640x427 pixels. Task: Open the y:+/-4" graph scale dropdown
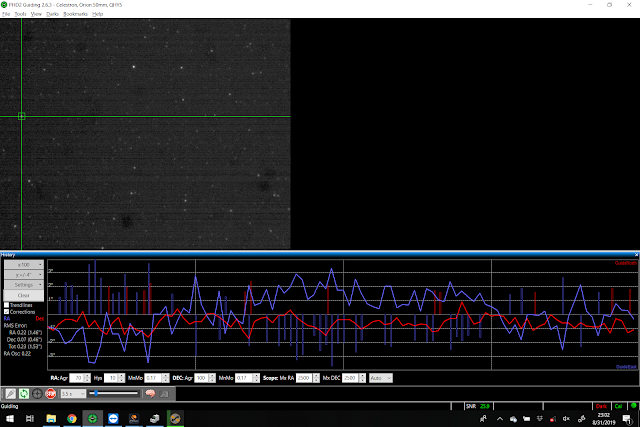coord(24,275)
